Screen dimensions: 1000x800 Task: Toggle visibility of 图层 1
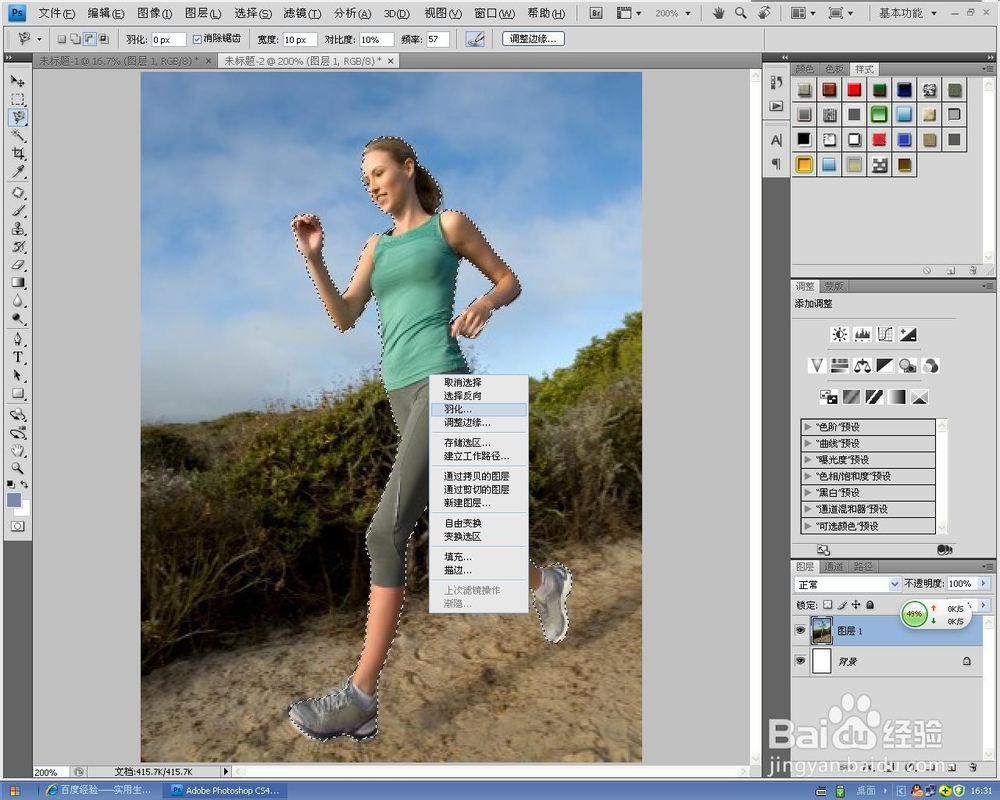click(800, 630)
